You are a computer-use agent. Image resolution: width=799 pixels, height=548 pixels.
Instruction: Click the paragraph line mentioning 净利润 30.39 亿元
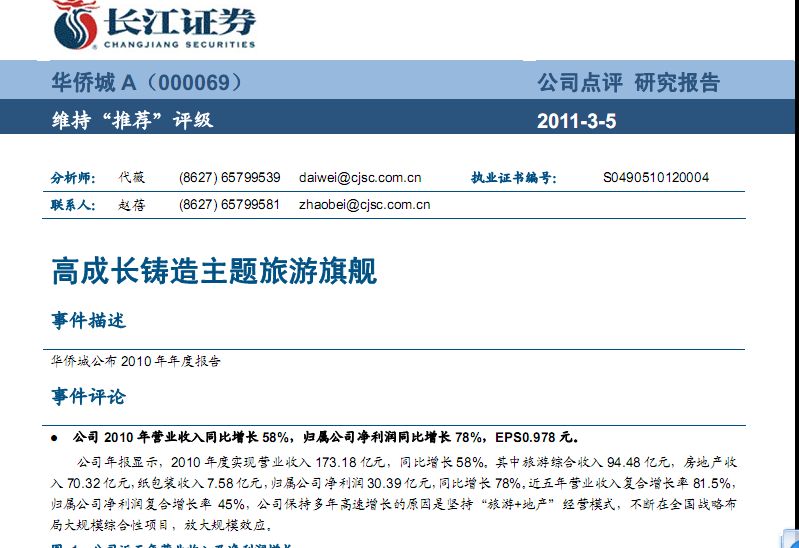click(393, 483)
